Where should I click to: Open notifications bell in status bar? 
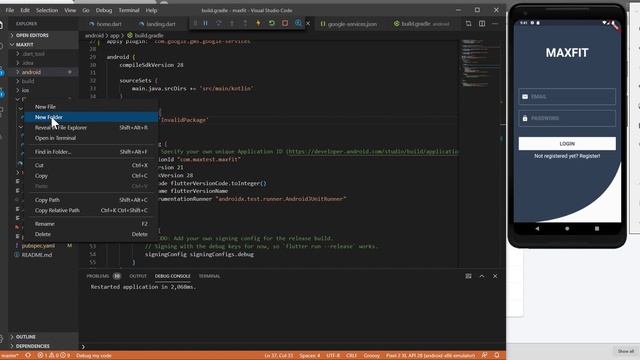(x=497, y=356)
